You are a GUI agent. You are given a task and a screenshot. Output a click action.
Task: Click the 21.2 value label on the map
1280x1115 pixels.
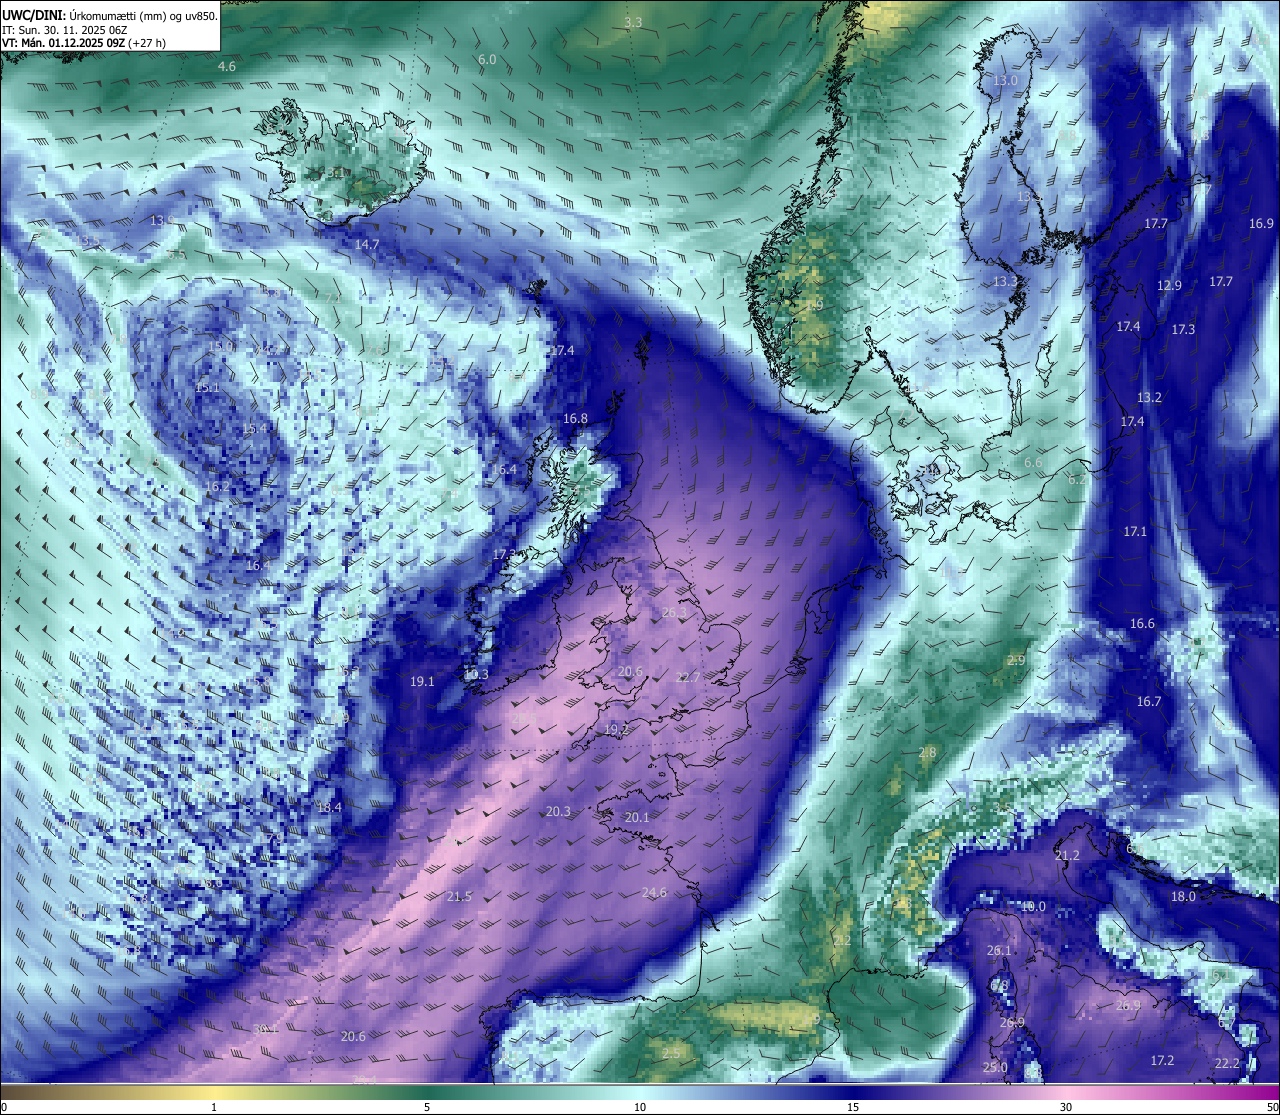[x=1067, y=856]
